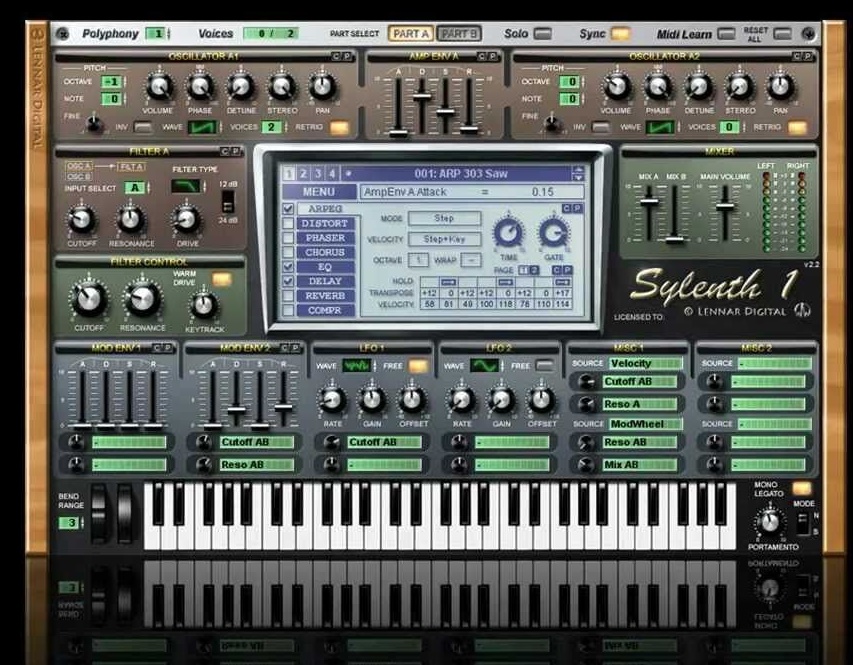Select the PART A tab
The width and height of the screenshot is (853, 665).
[411, 34]
